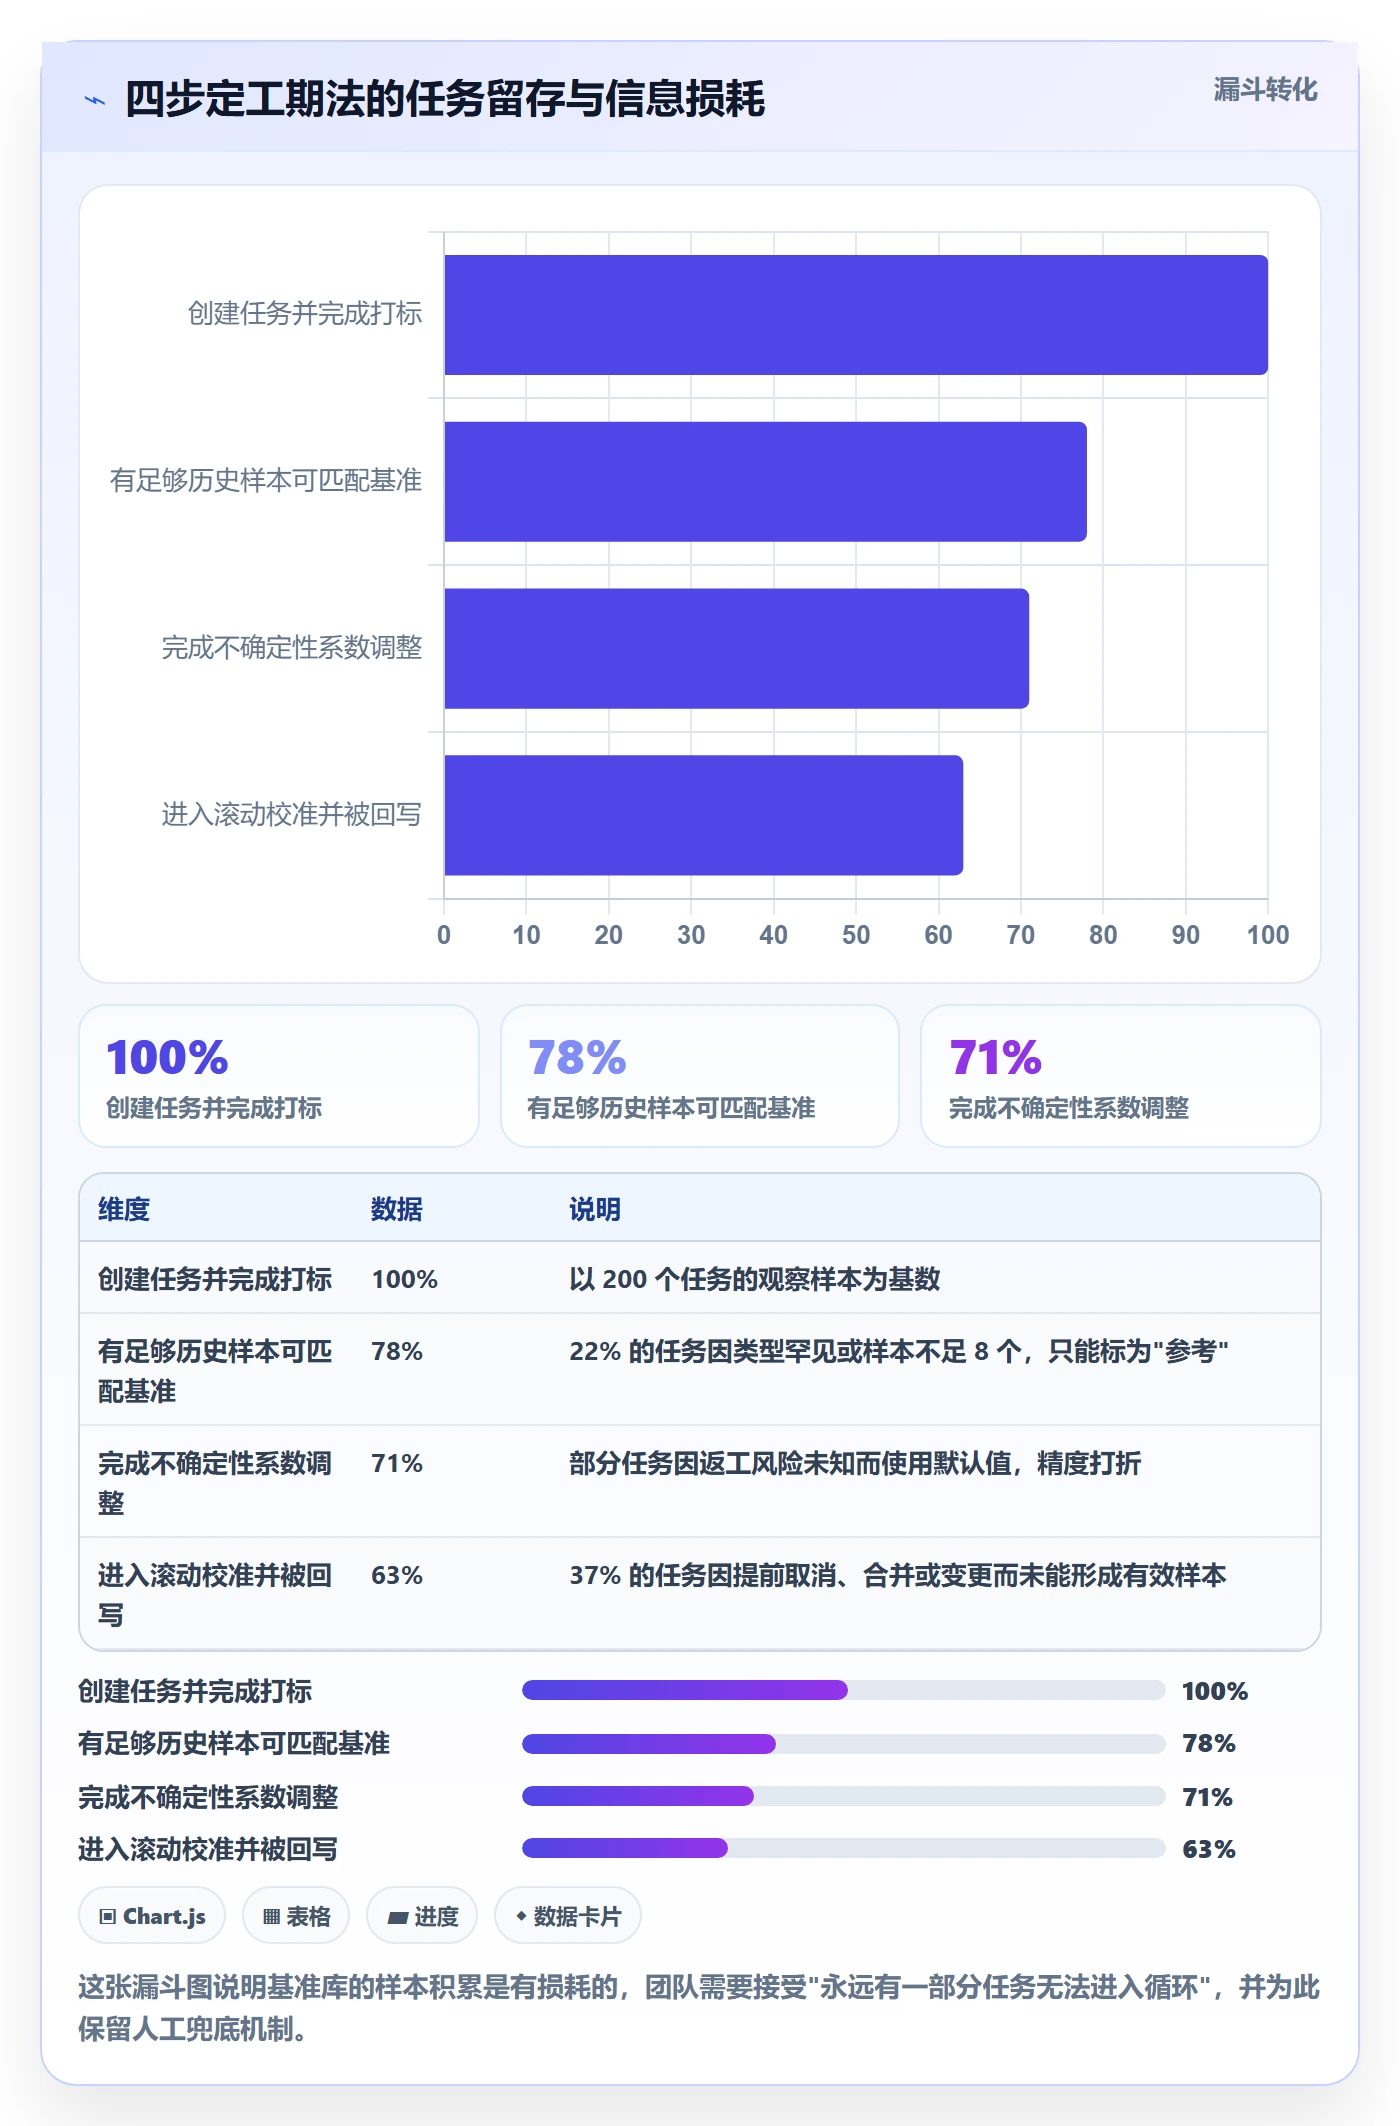
Task: Click the 有足够历史样本可匹配基准 chart bar
Action: [765, 482]
